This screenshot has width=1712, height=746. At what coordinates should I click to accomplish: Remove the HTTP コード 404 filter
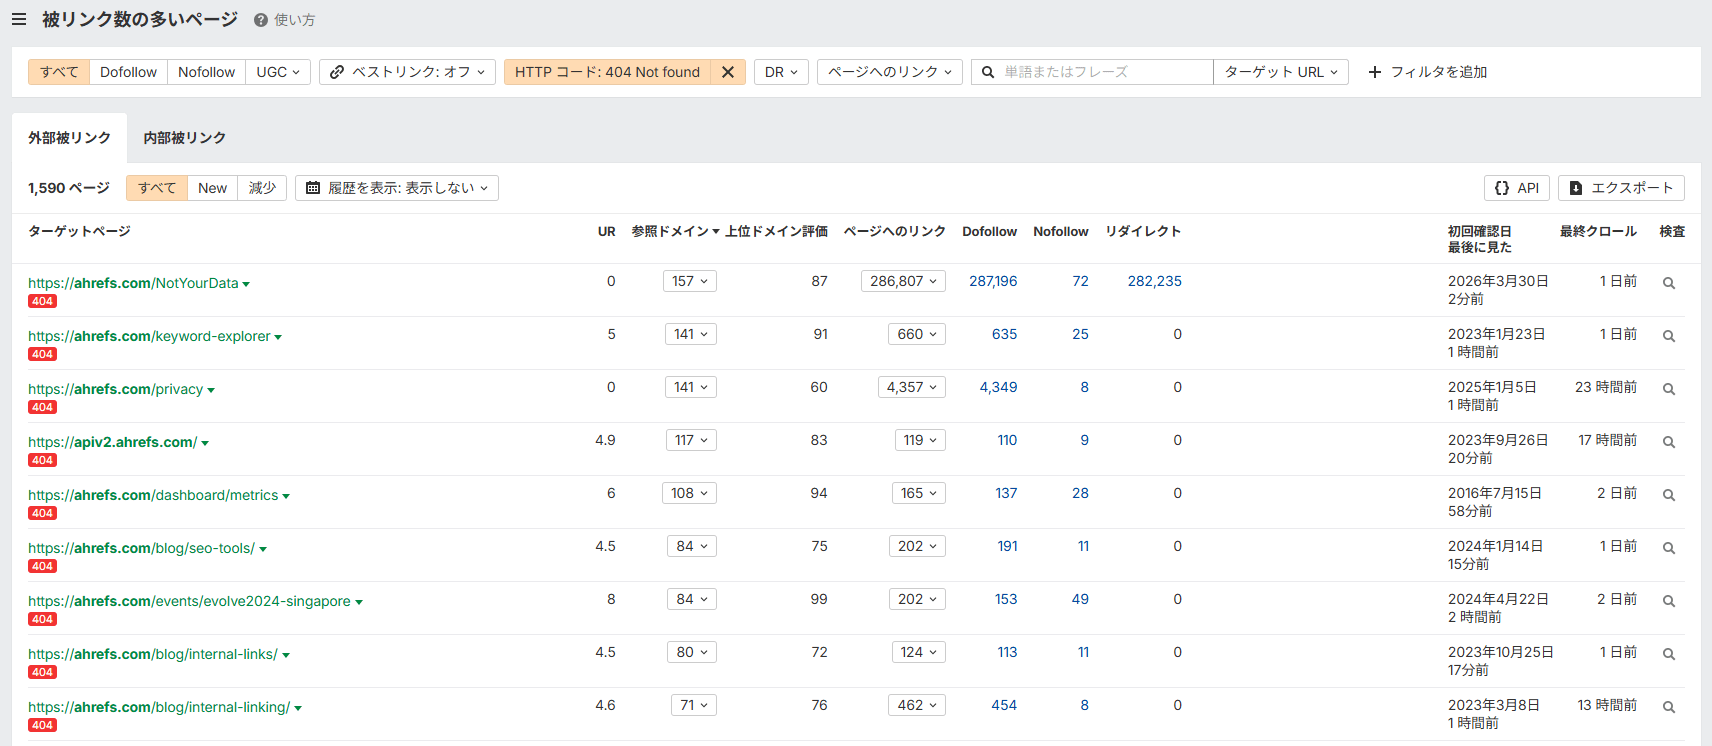point(728,72)
